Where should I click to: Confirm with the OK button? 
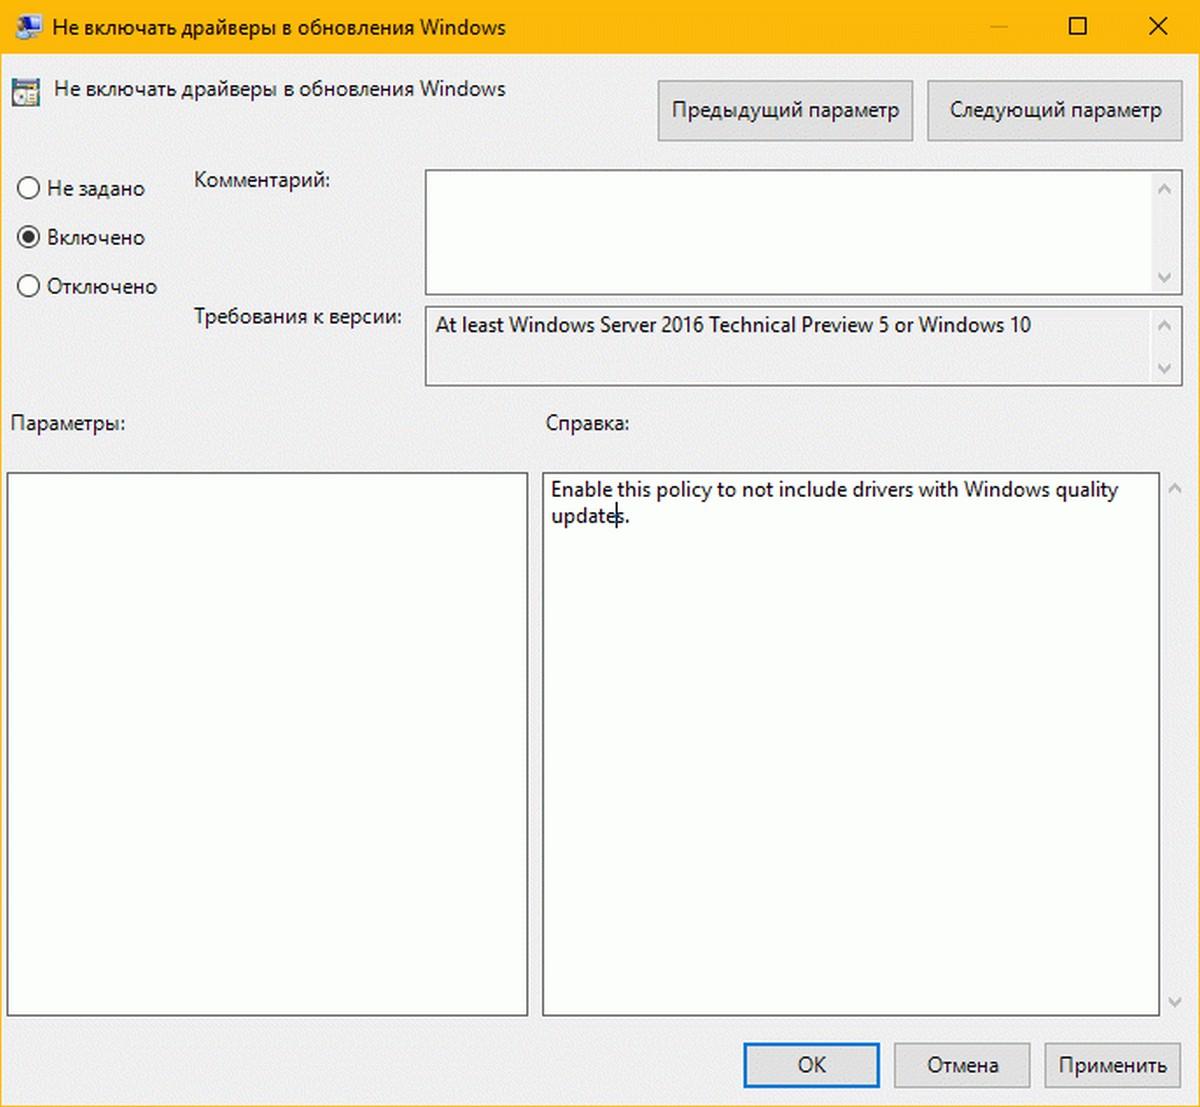[811, 1065]
